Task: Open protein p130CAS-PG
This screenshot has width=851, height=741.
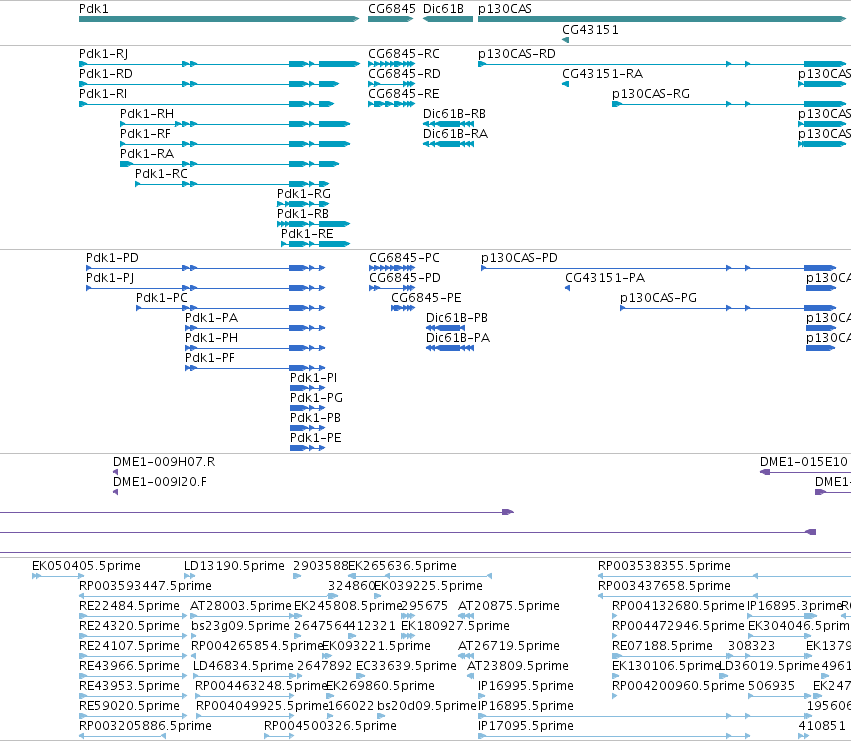Action: [658, 298]
